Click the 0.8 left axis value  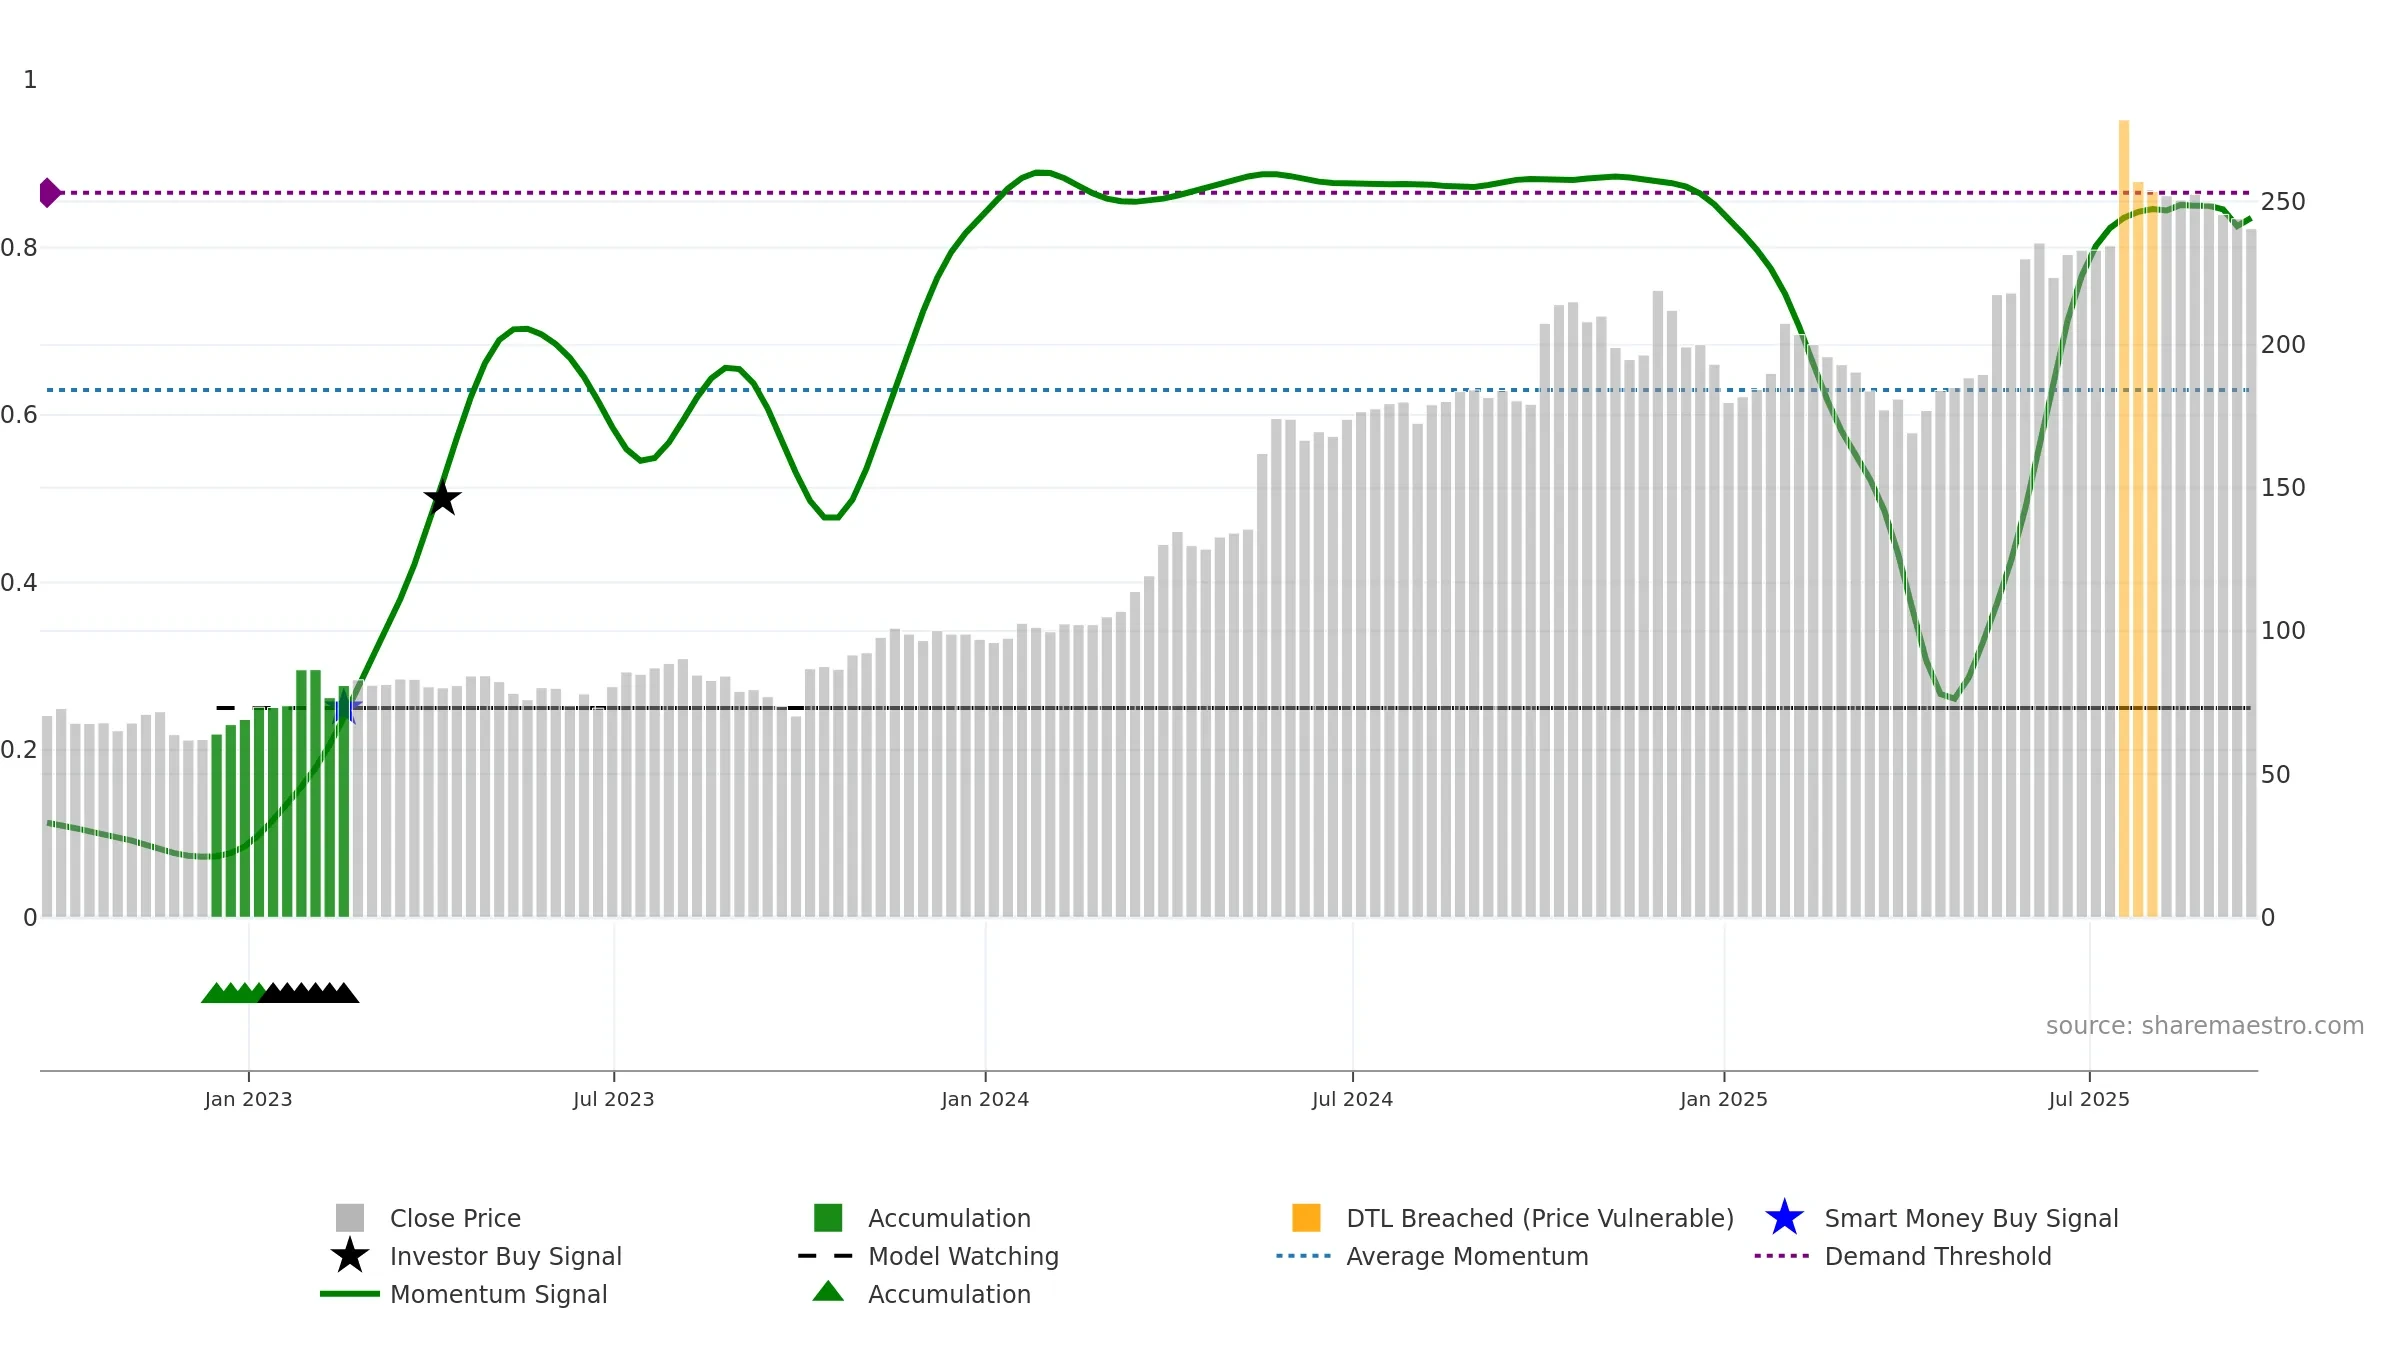(x=19, y=248)
